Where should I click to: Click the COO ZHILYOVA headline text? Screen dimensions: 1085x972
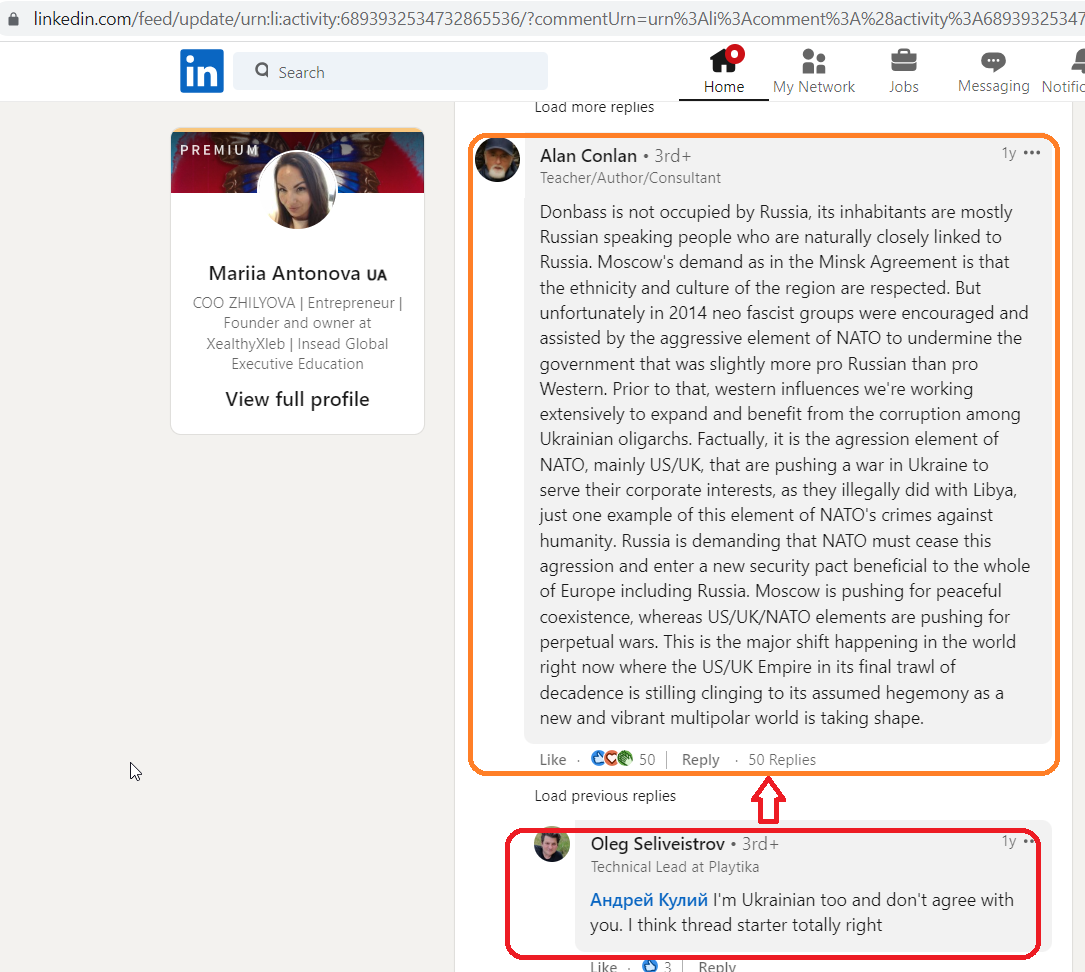click(298, 333)
